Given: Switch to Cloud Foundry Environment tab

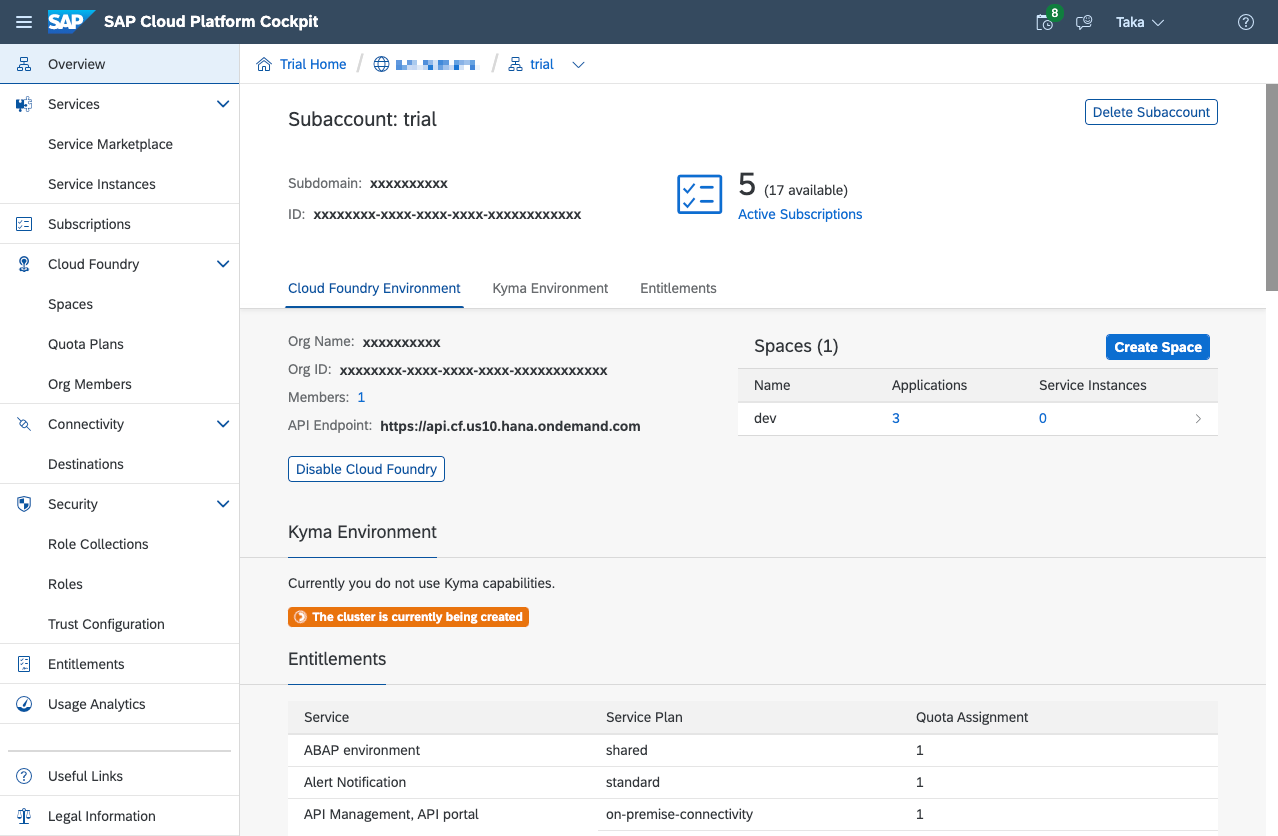Looking at the screenshot, I should [374, 288].
